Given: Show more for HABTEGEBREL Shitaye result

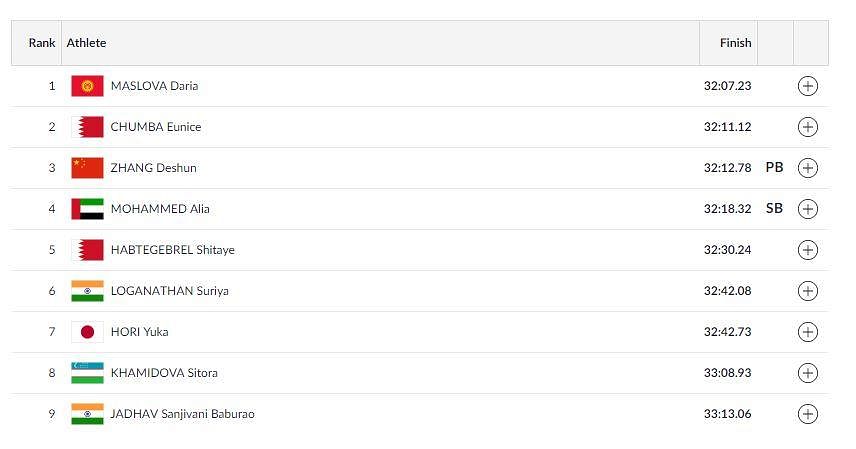Looking at the screenshot, I should tap(807, 250).
